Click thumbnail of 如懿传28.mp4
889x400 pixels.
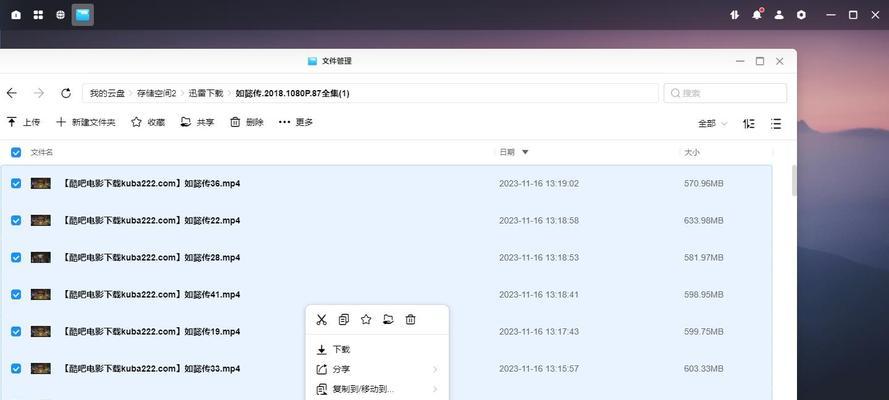pyautogui.click(x=40, y=257)
